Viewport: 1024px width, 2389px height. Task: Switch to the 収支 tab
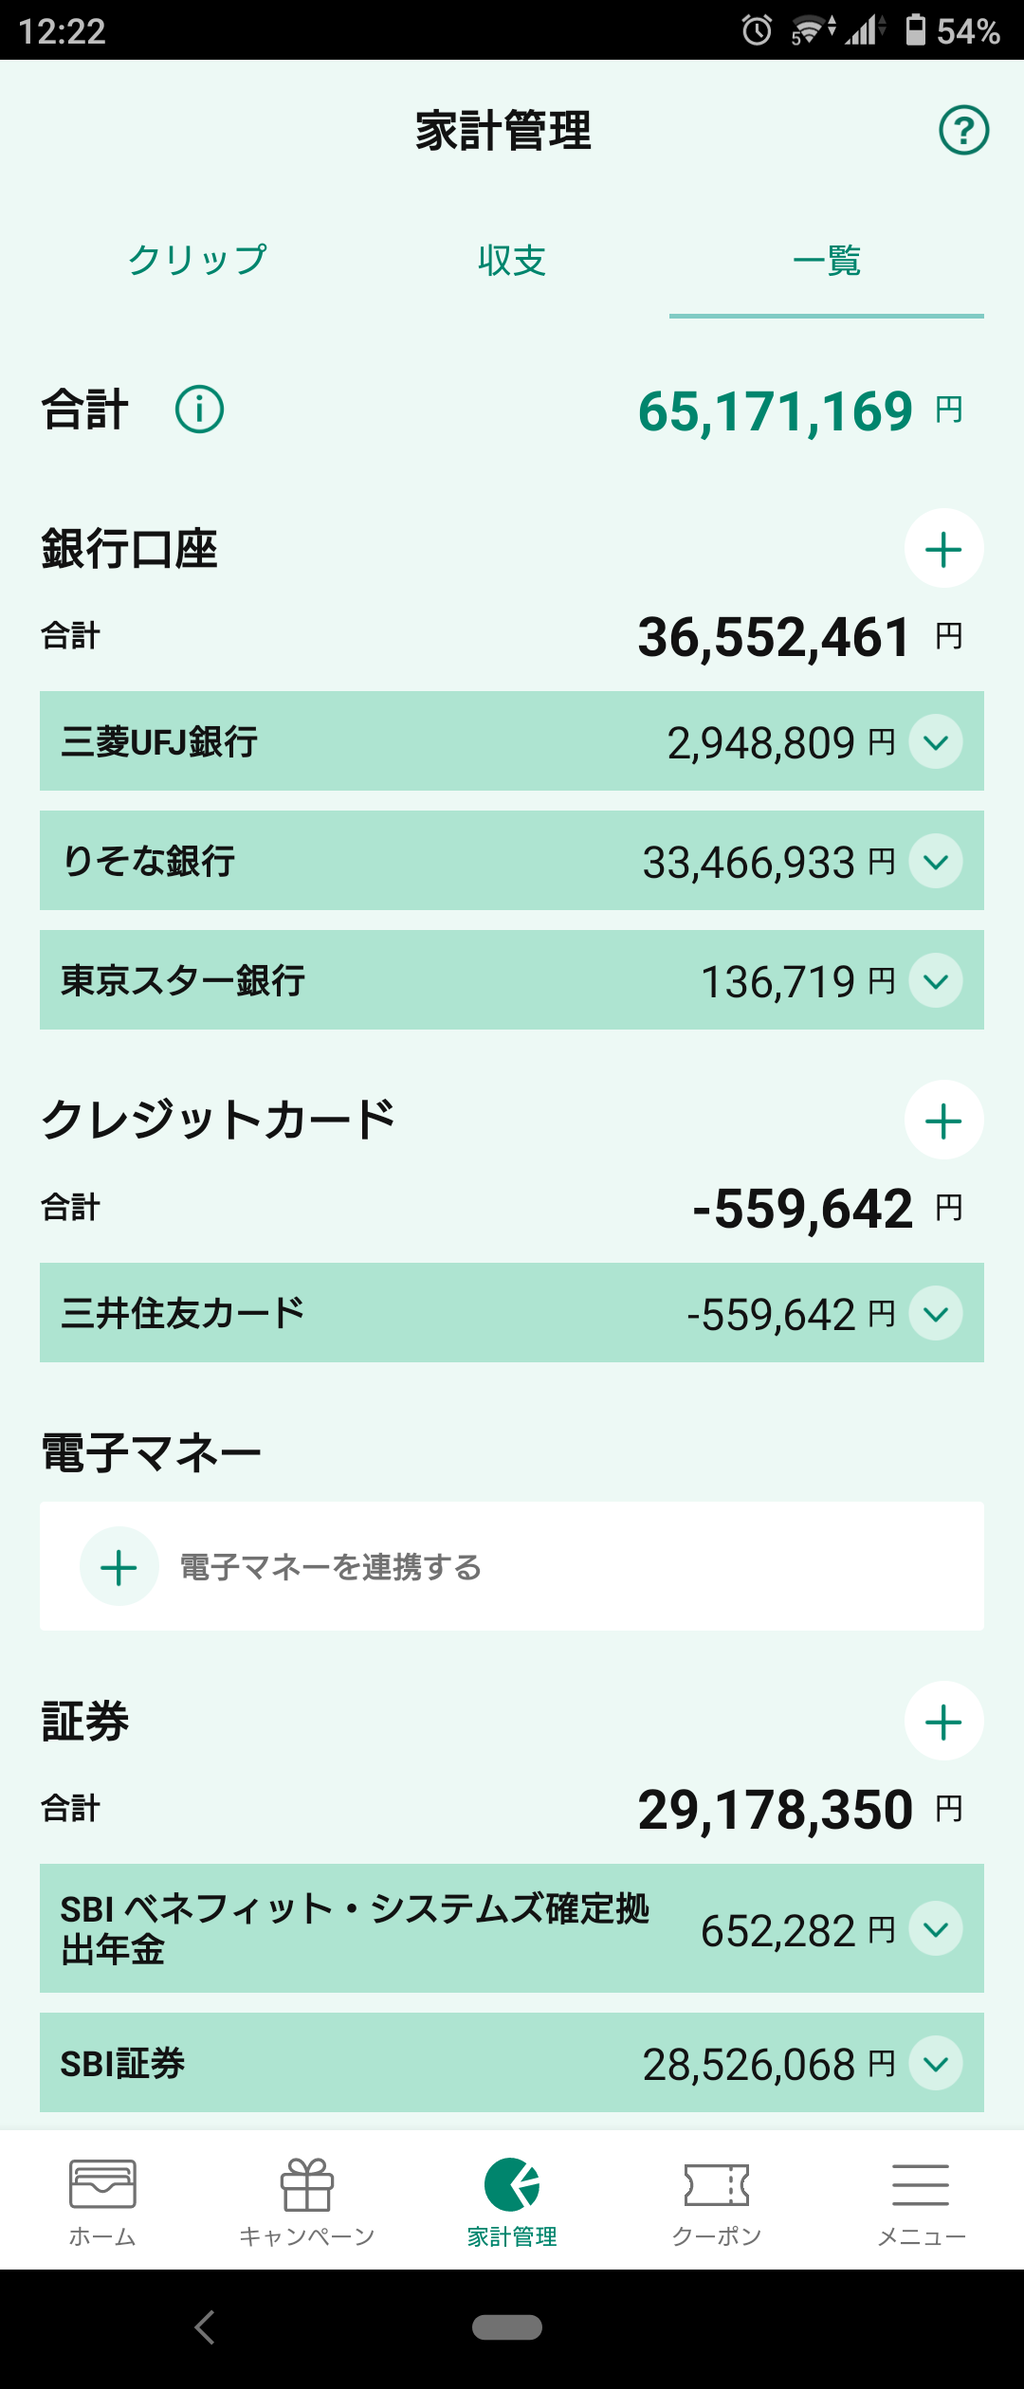click(x=512, y=260)
